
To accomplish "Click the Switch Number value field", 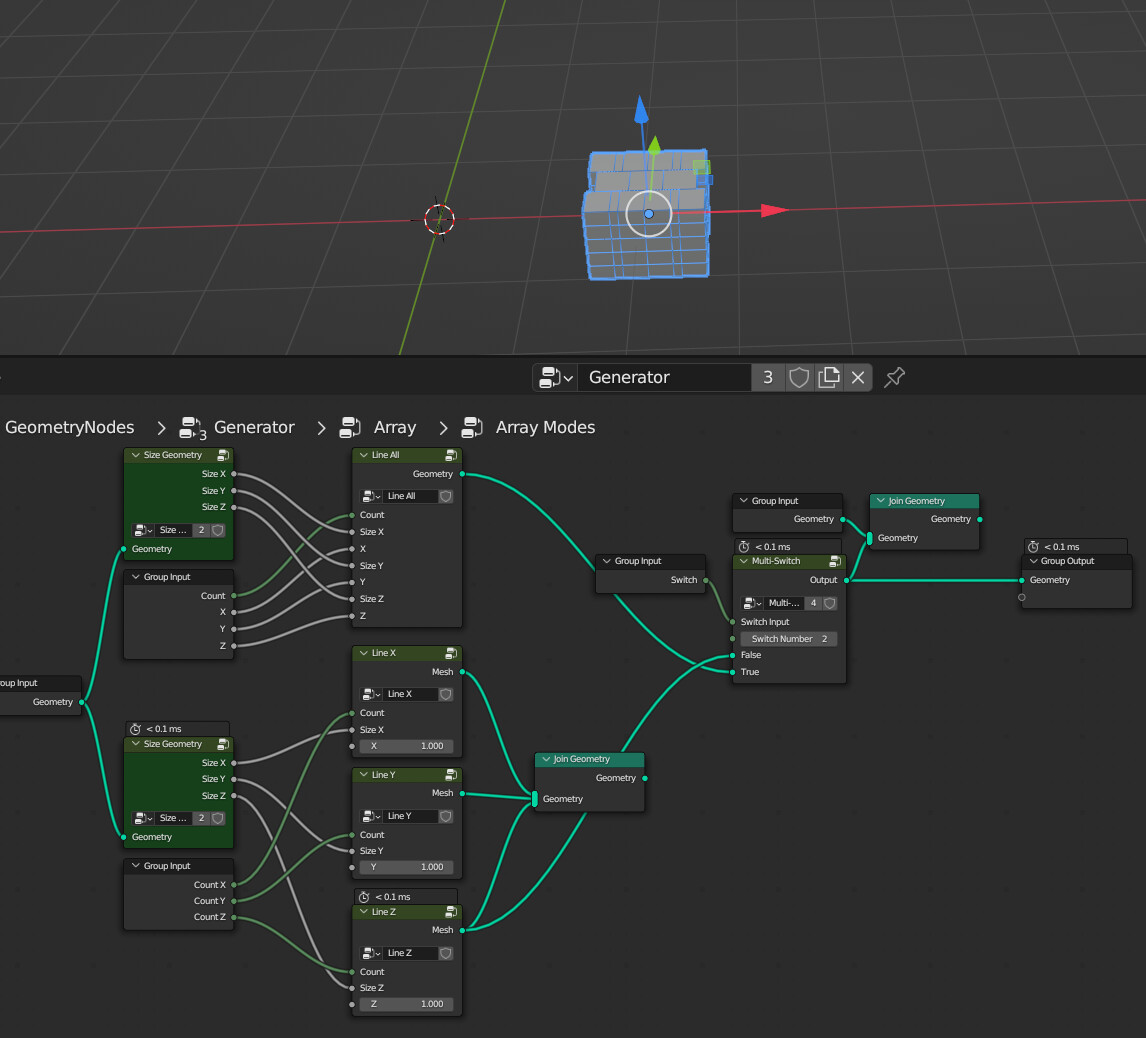I will coord(789,639).
